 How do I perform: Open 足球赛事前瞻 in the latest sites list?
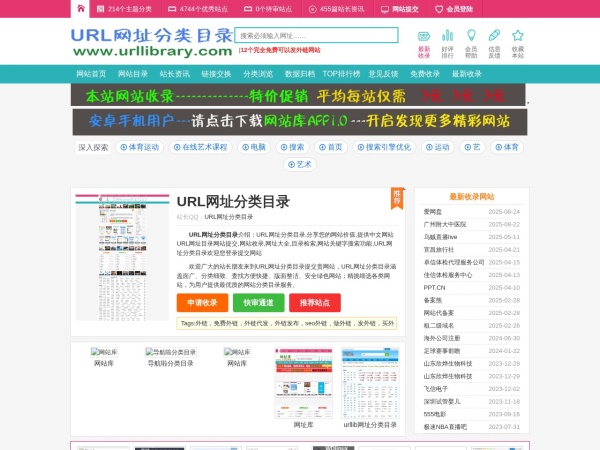(x=442, y=351)
